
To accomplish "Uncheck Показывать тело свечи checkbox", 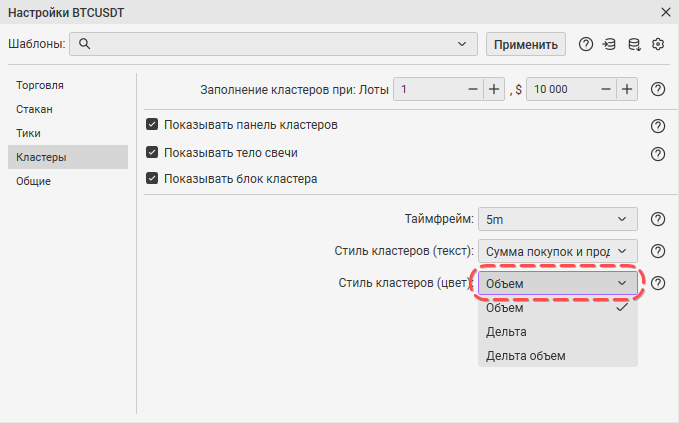I will pyautogui.click(x=152, y=152).
